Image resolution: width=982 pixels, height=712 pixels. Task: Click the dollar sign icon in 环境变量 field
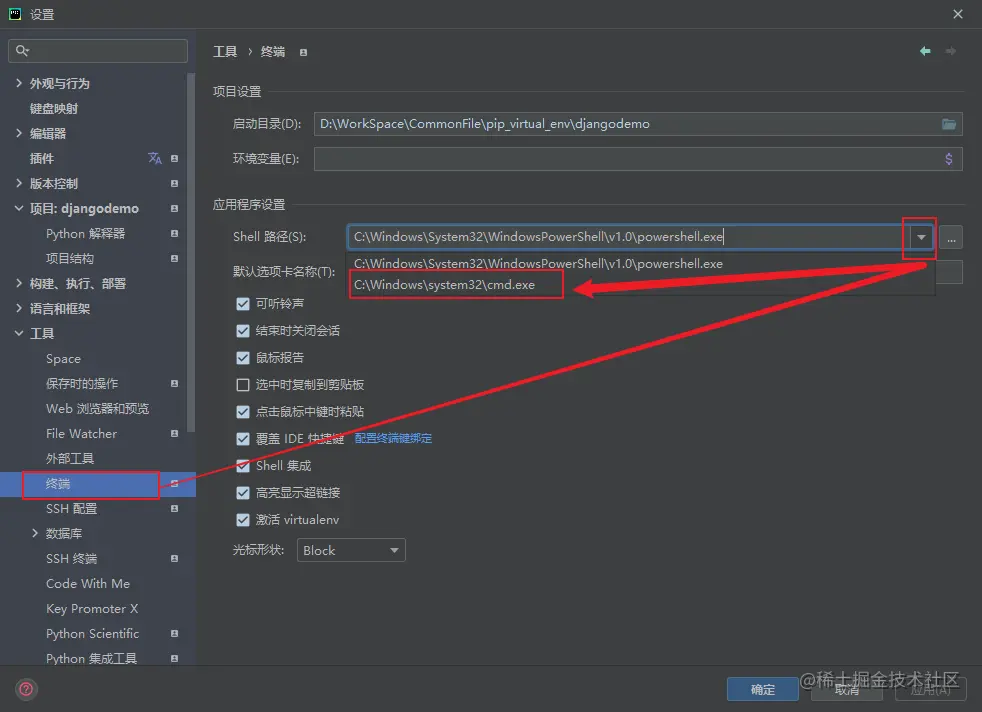pyautogui.click(x=948, y=159)
